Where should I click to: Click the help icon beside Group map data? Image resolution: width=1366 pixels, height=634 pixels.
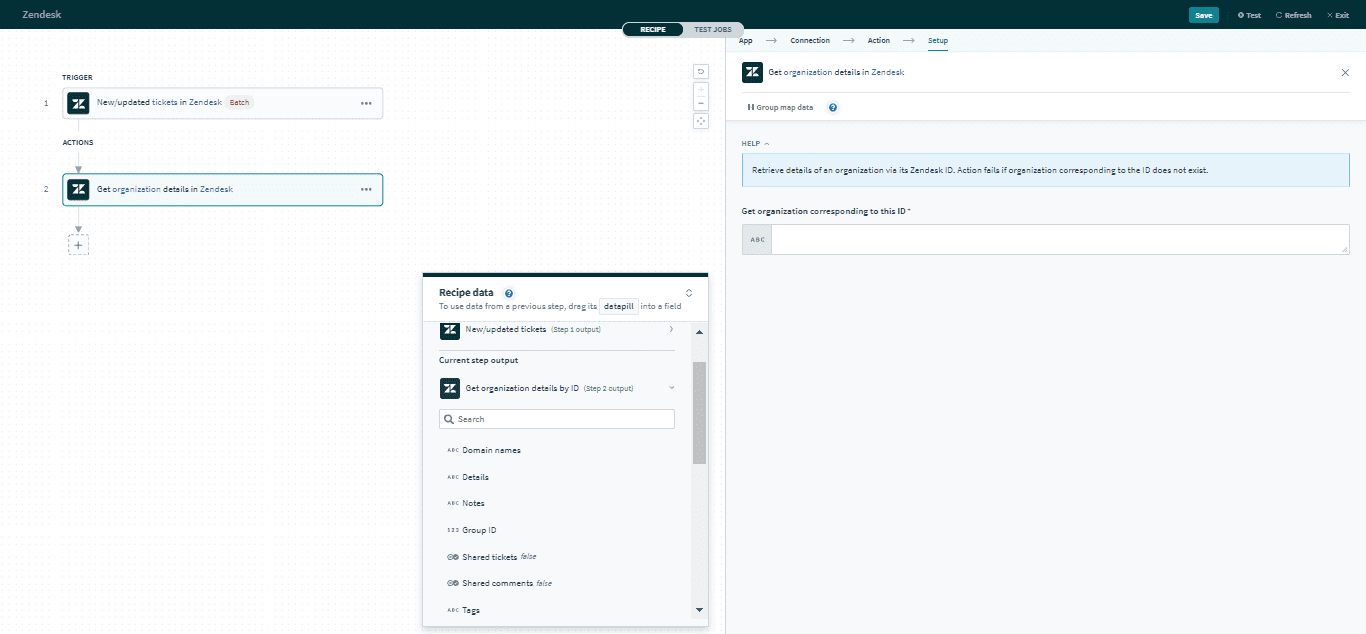point(832,107)
